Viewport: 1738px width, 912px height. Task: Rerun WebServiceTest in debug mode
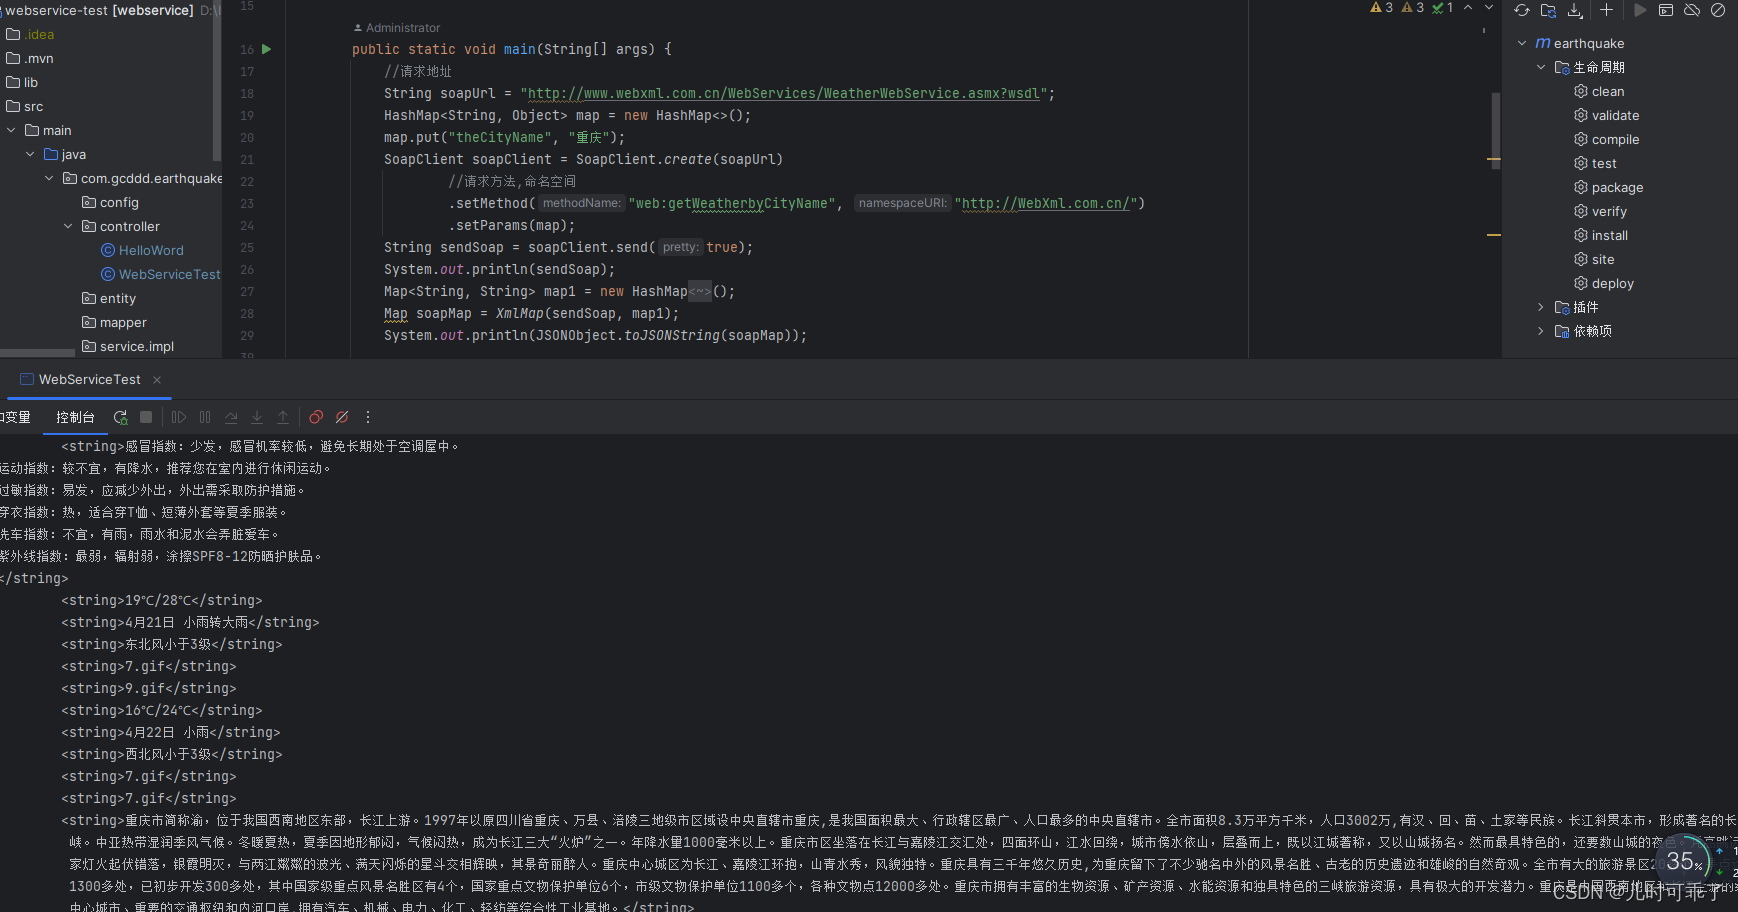tap(121, 417)
